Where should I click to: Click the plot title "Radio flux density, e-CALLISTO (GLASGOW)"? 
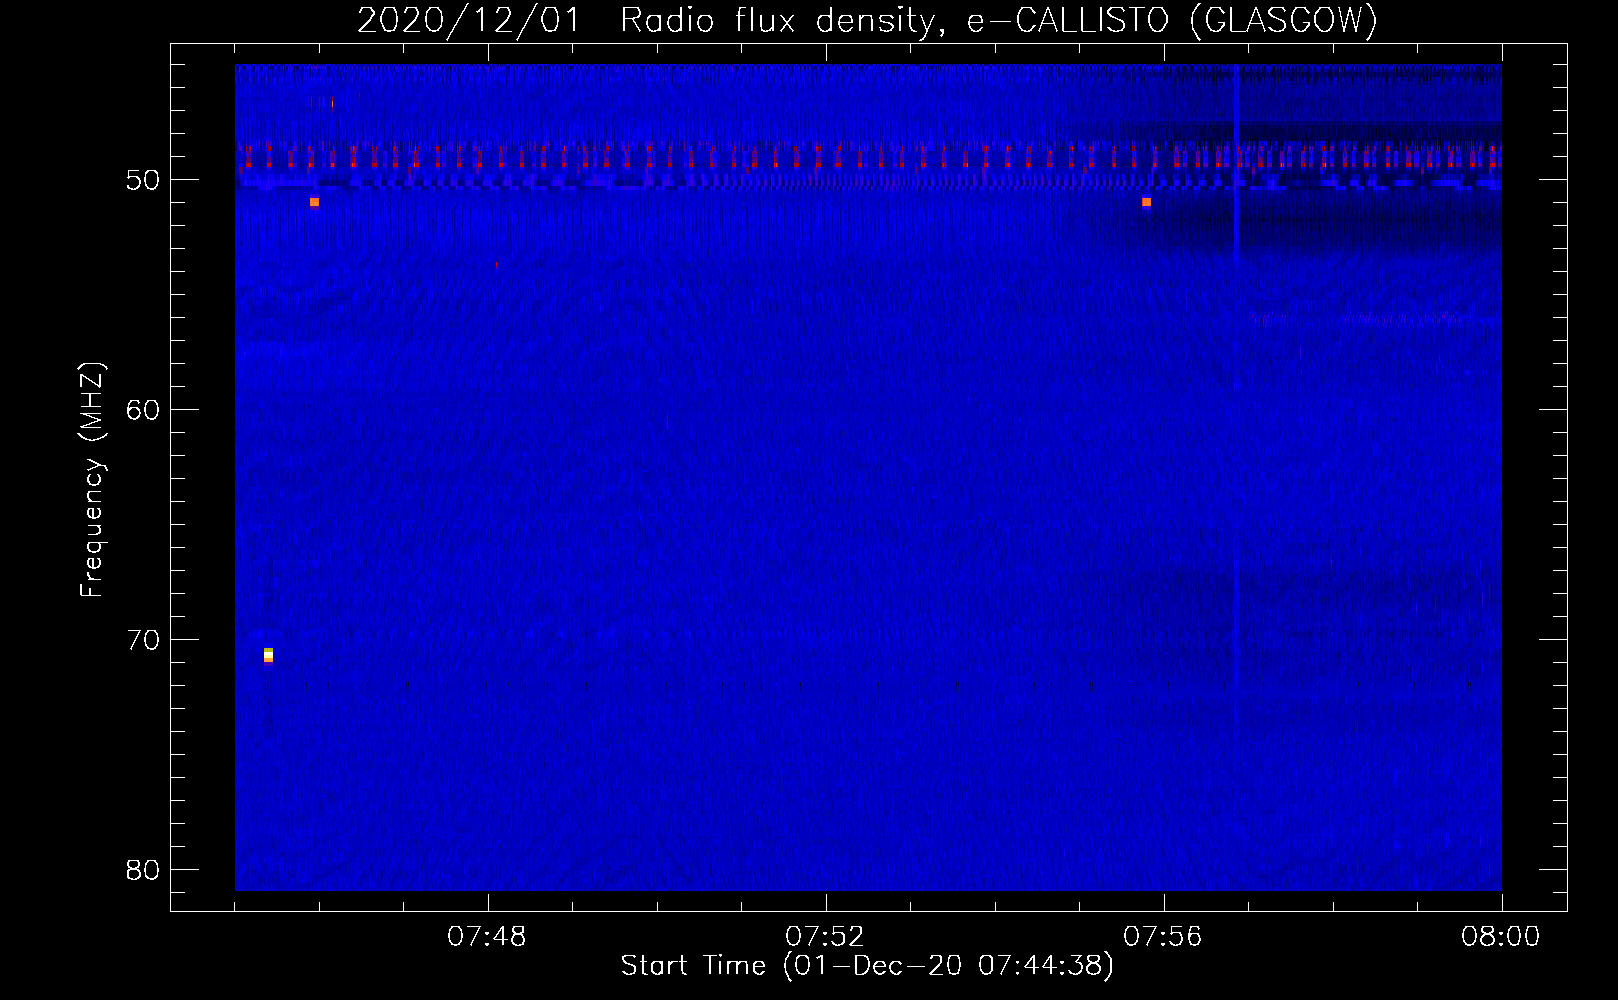tap(999, 20)
